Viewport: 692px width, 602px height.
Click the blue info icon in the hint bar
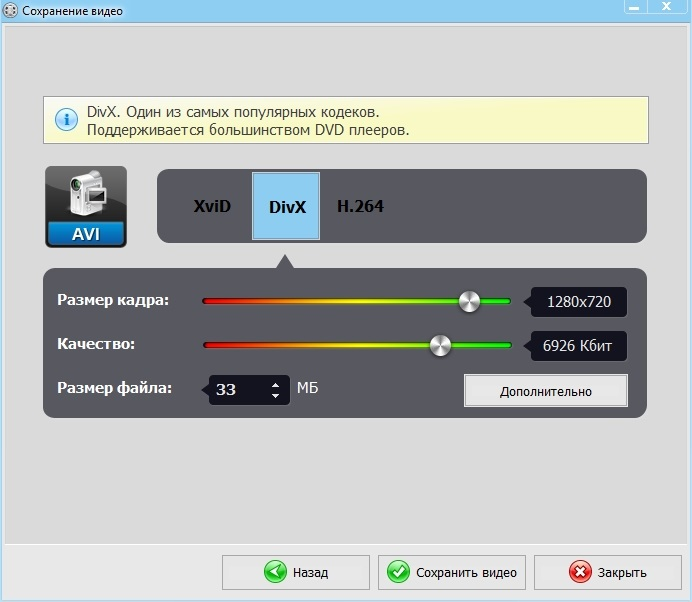pos(66,119)
